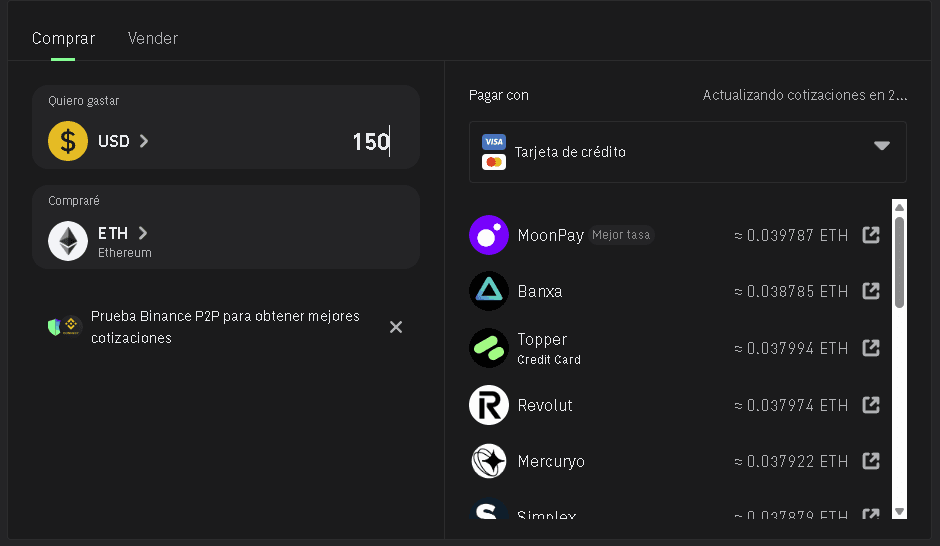
Task: Click the Actualizando cotizaciones status text
Action: point(805,95)
